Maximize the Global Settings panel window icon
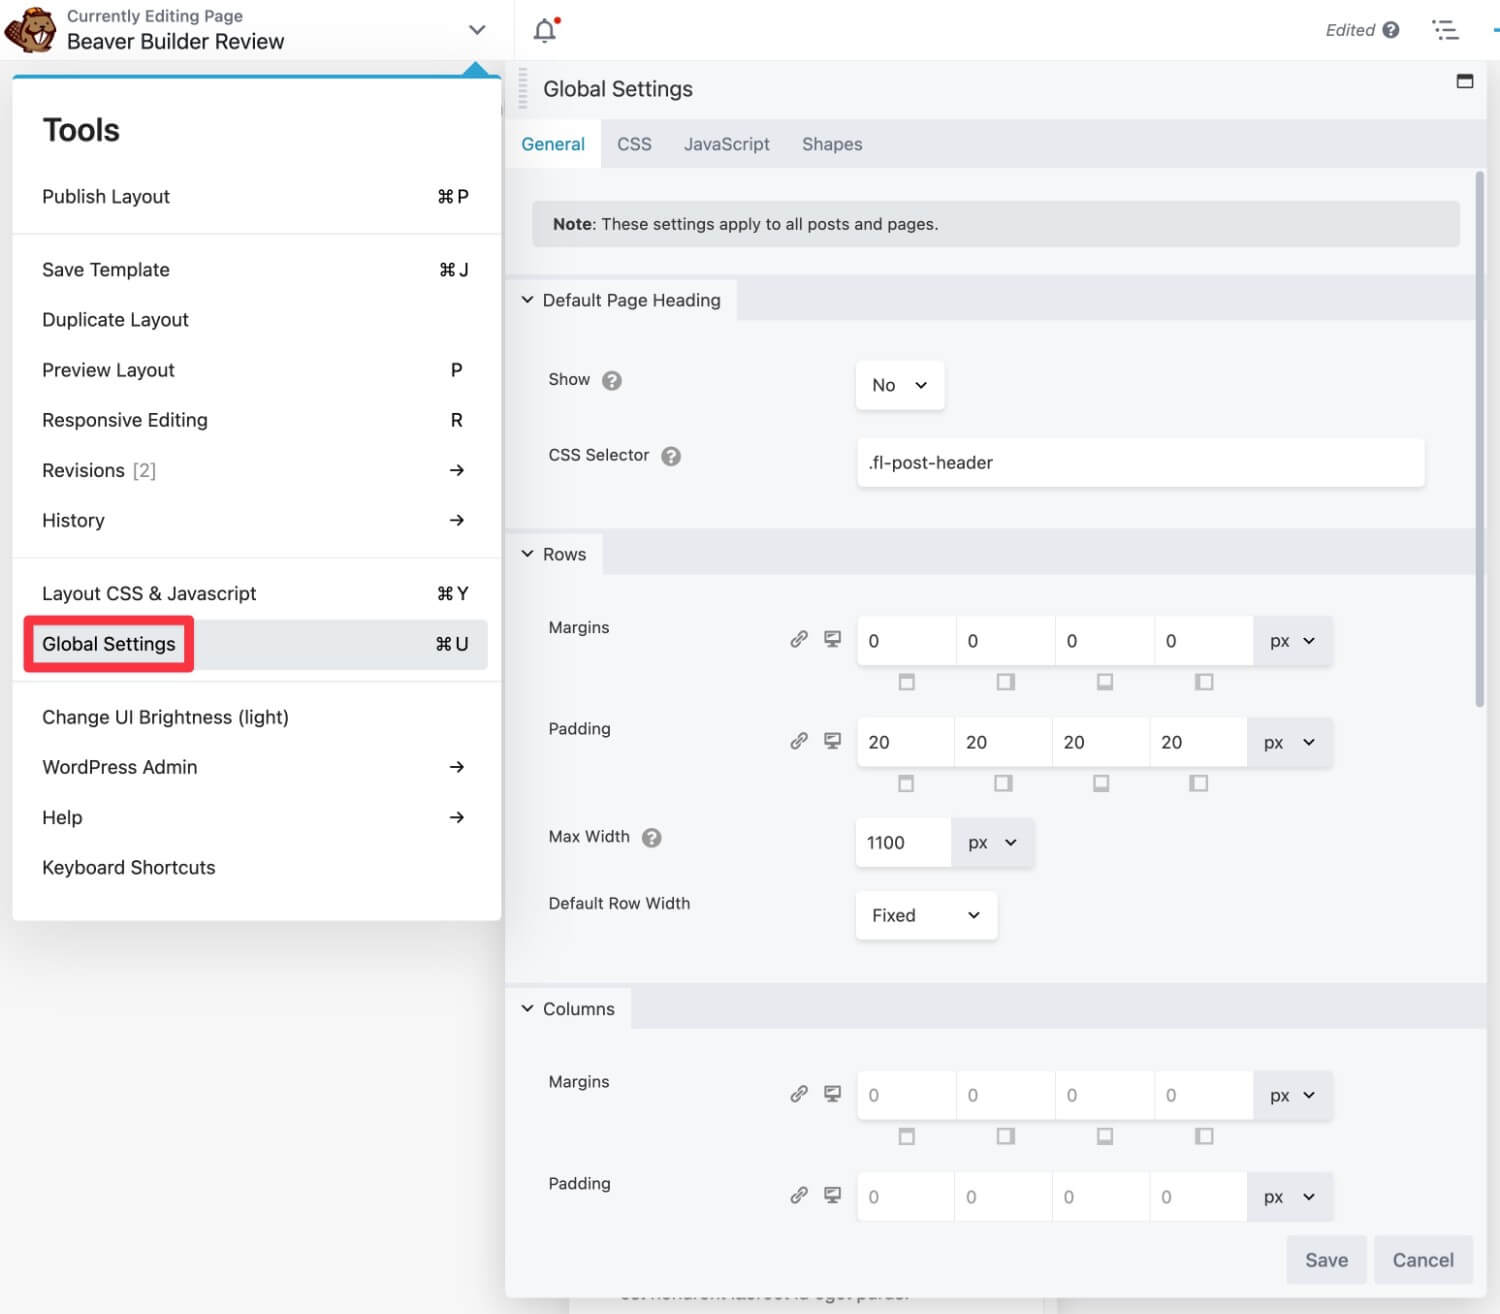Image resolution: width=1500 pixels, height=1314 pixels. point(1465,81)
